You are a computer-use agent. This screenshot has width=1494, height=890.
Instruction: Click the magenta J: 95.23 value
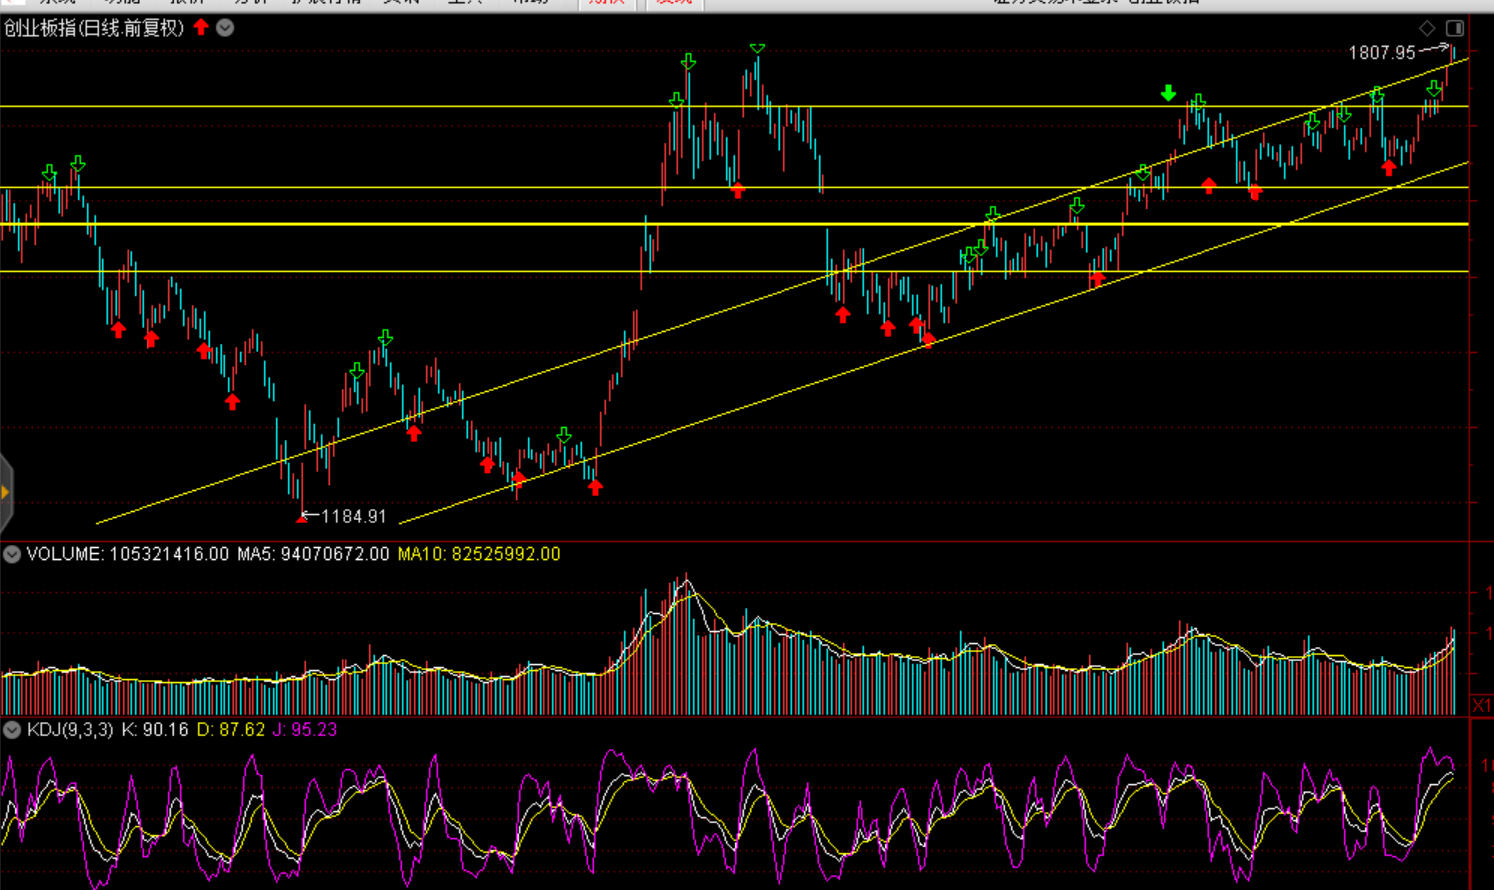(x=305, y=730)
